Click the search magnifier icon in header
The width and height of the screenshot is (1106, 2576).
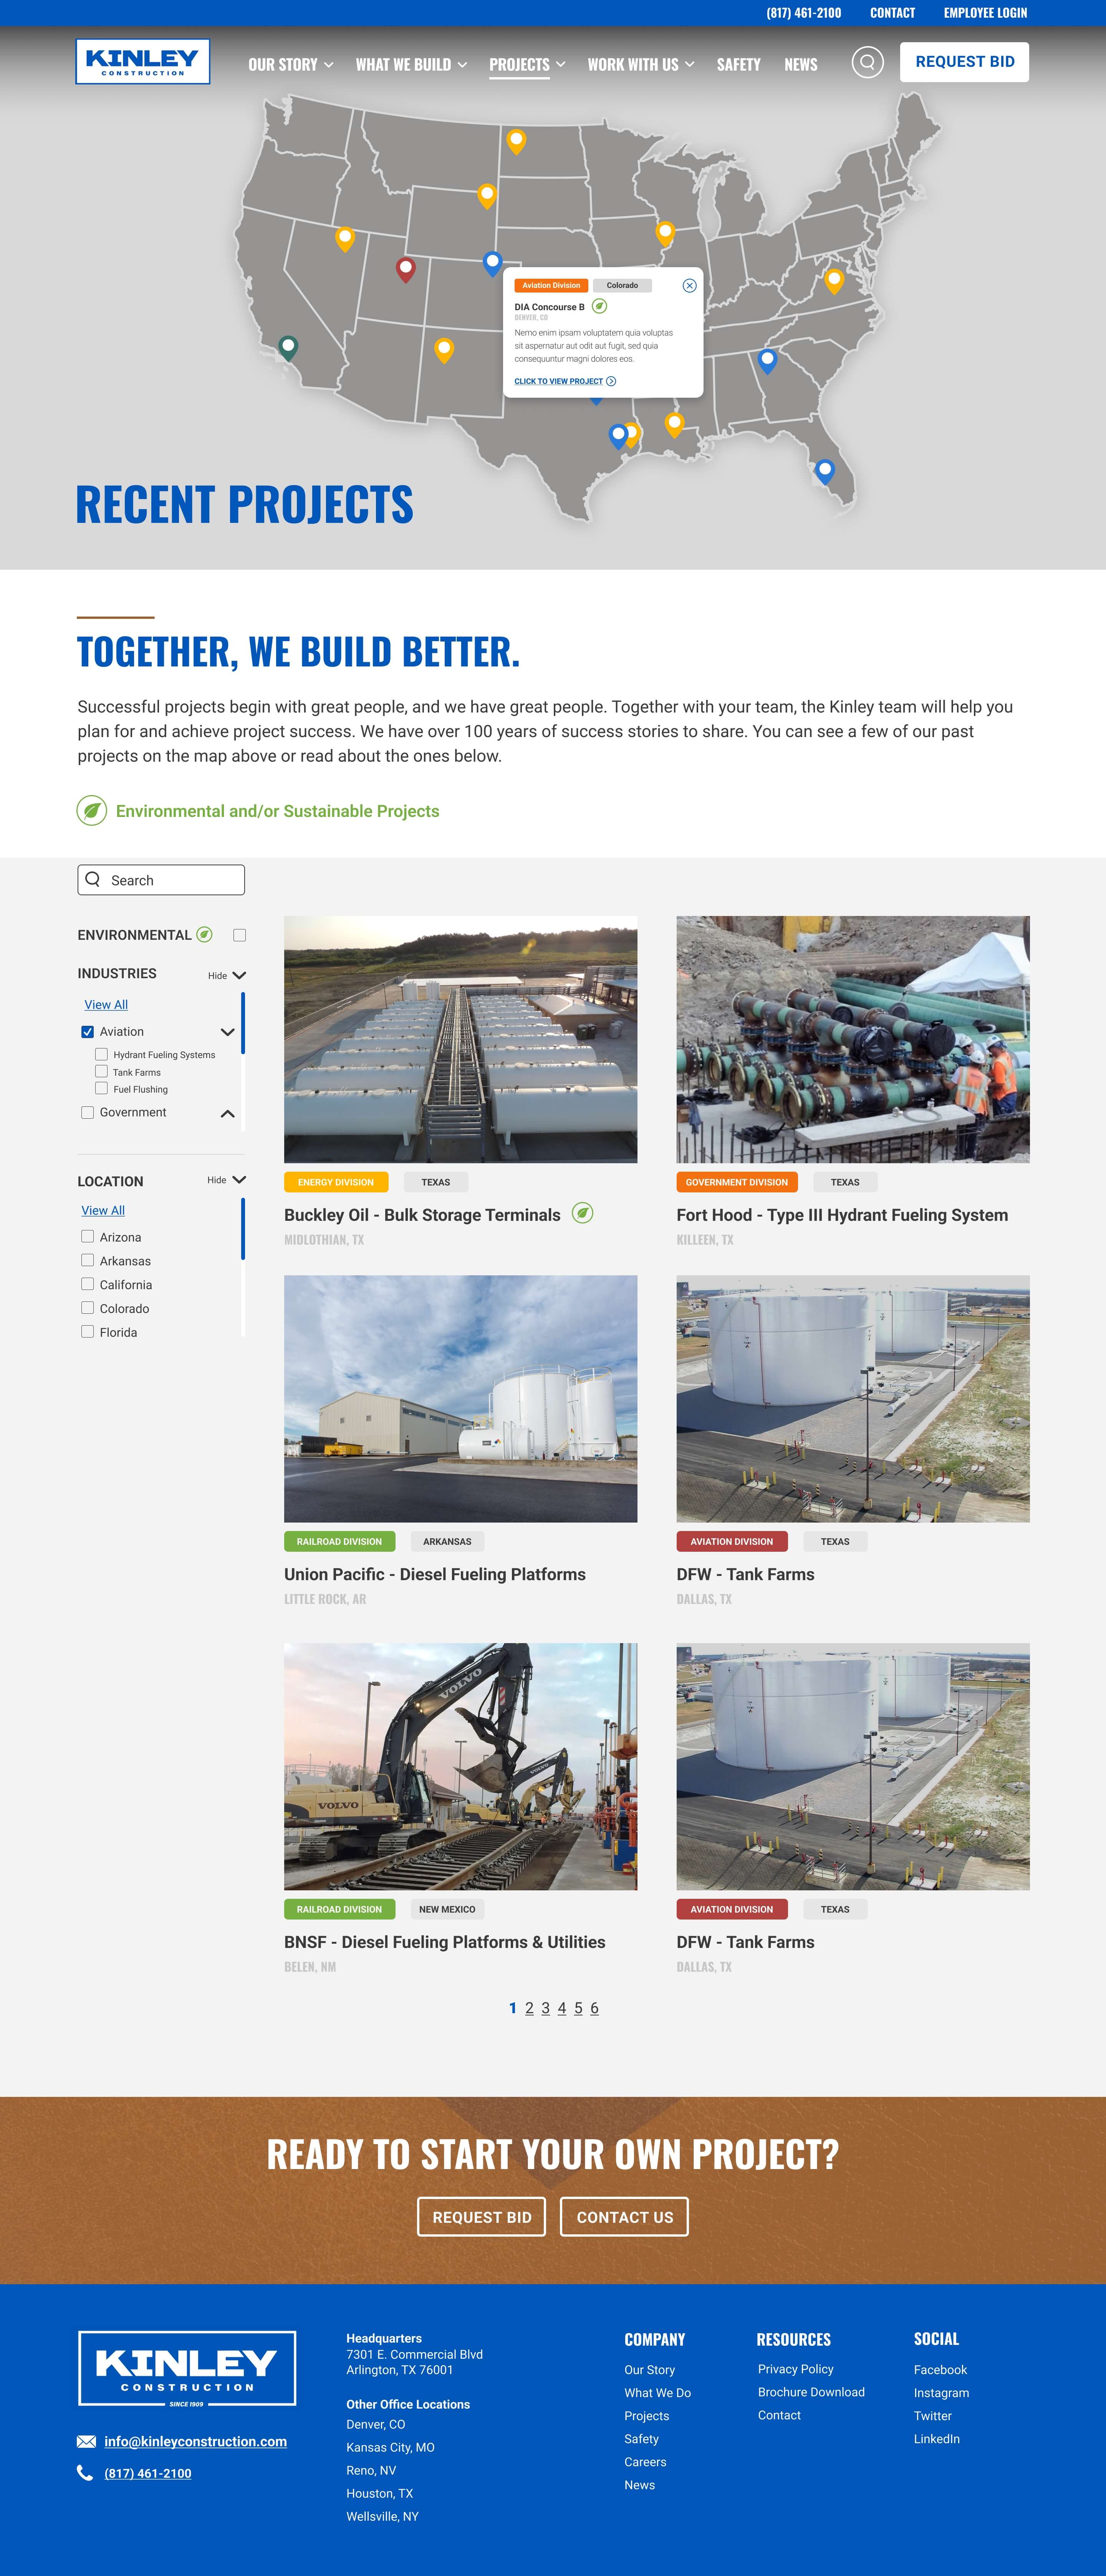pyautogui.click(x=867, y=62)
